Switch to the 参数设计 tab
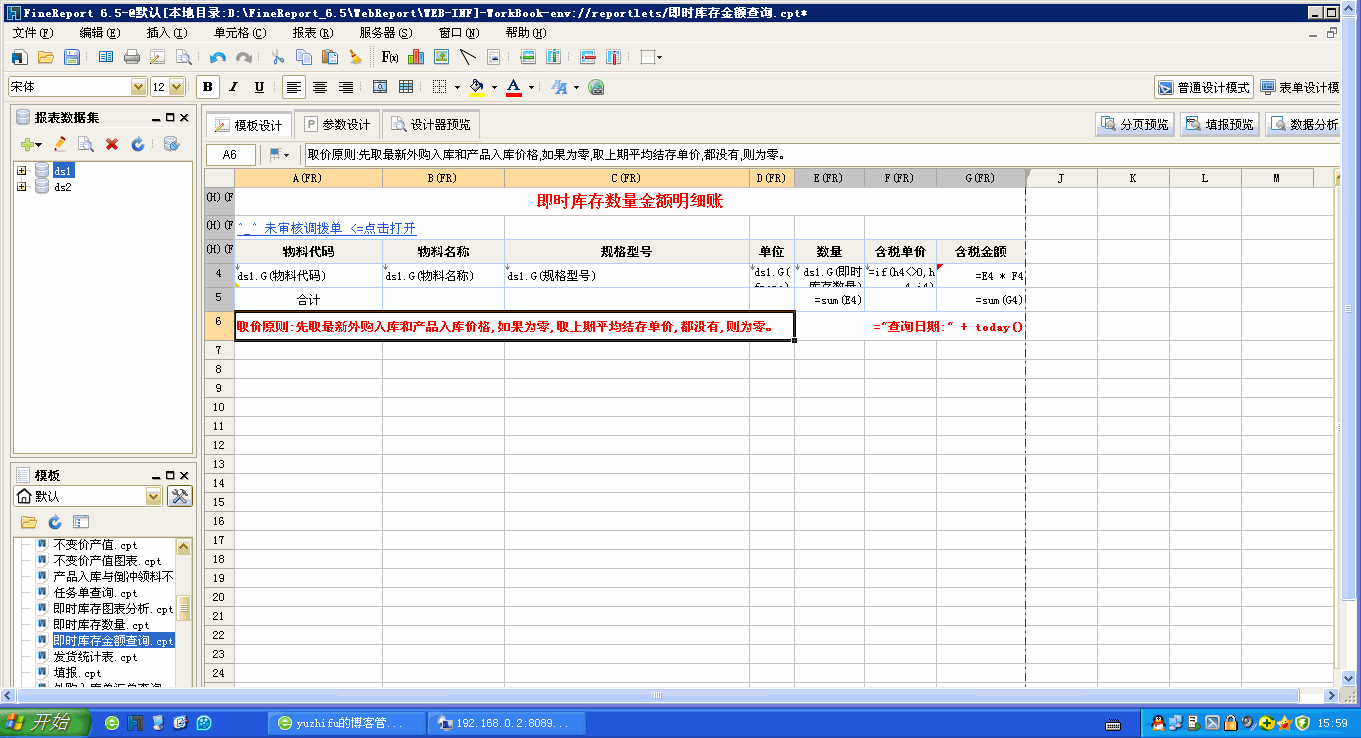The width and height of the screenshot is (1361, 738). pos(337,125)
